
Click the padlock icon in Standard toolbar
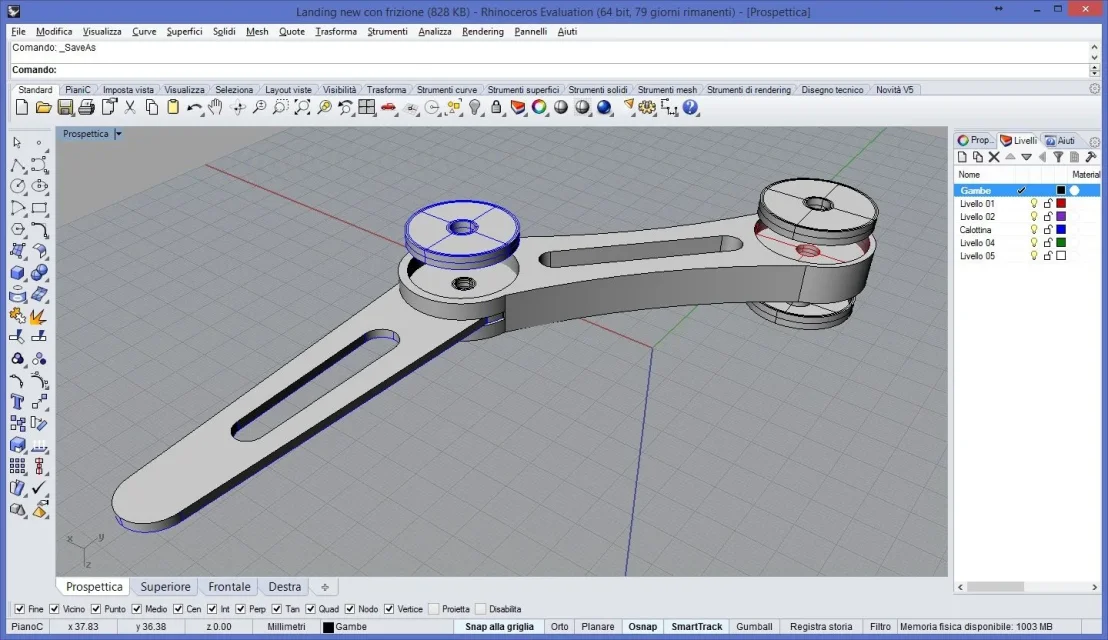click(x=496, y=107)
